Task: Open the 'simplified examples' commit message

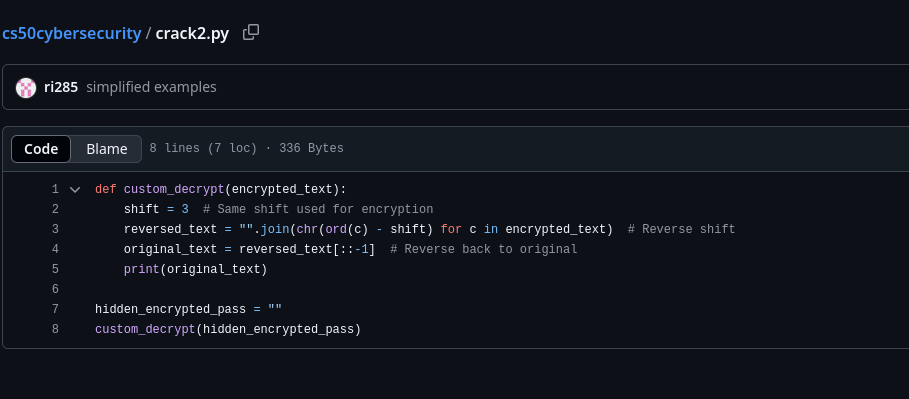Action: (151, 88)
